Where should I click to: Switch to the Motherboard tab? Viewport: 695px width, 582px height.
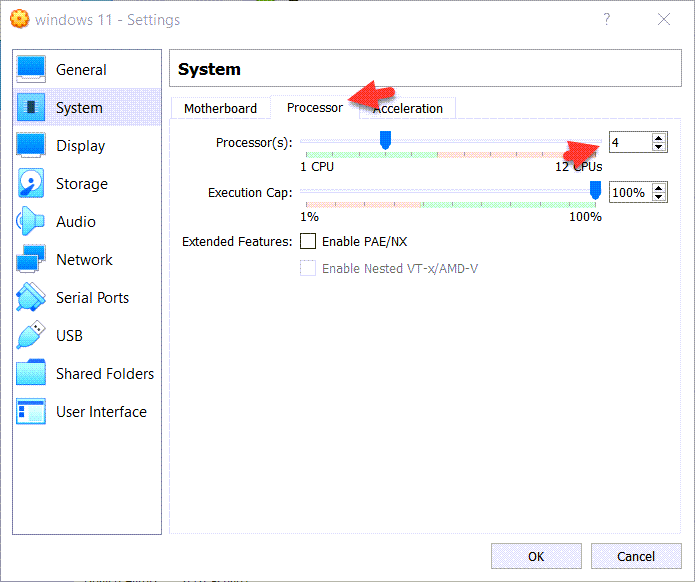(220, 108)
